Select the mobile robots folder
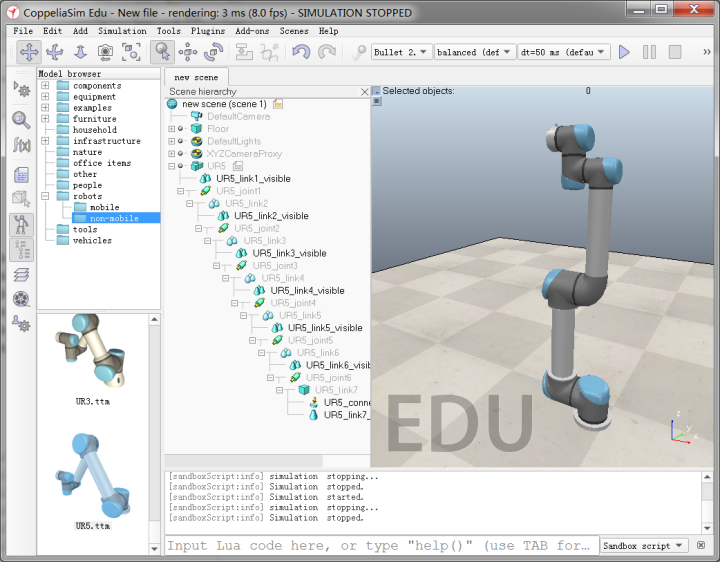 tap(104, 207)
